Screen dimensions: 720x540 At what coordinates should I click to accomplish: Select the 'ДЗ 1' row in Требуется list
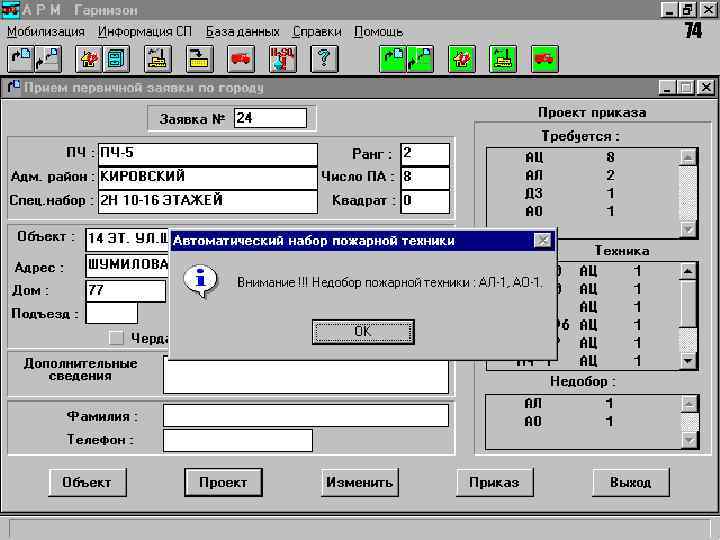583,193
